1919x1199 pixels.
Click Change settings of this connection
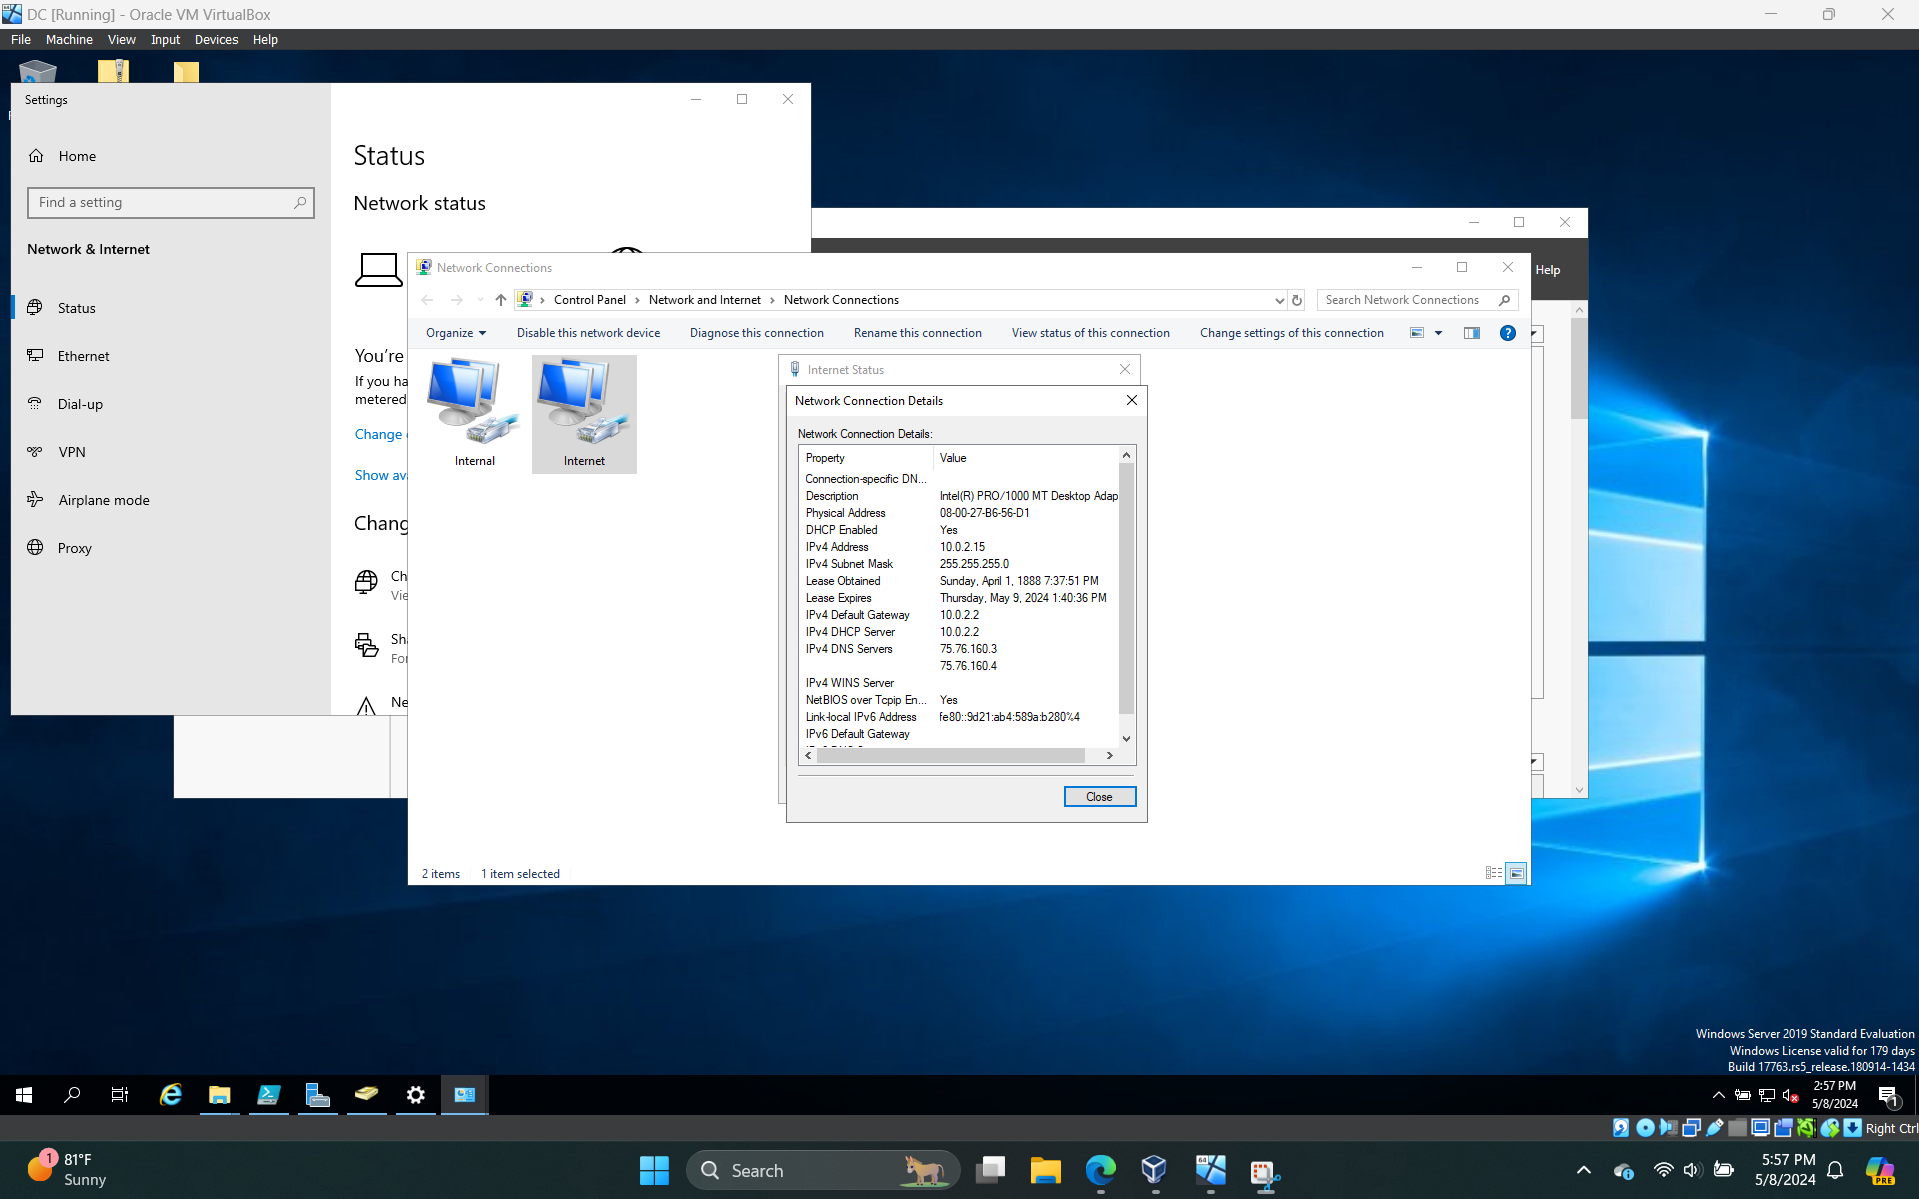point(1292,333)
